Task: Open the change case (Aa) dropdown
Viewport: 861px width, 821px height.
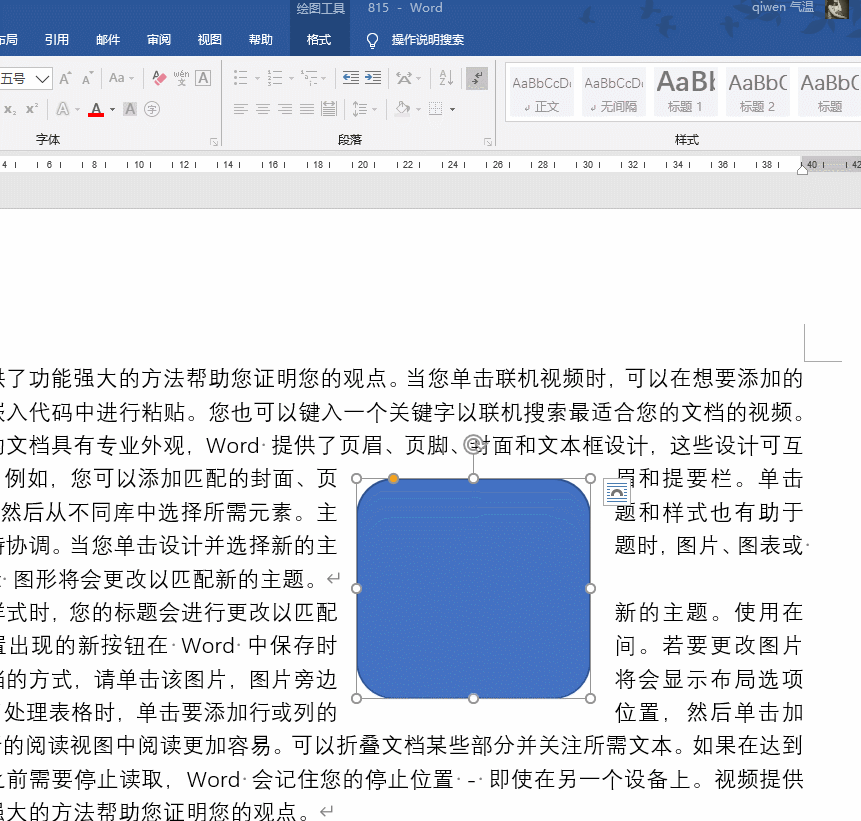Action: click(118, 78)
